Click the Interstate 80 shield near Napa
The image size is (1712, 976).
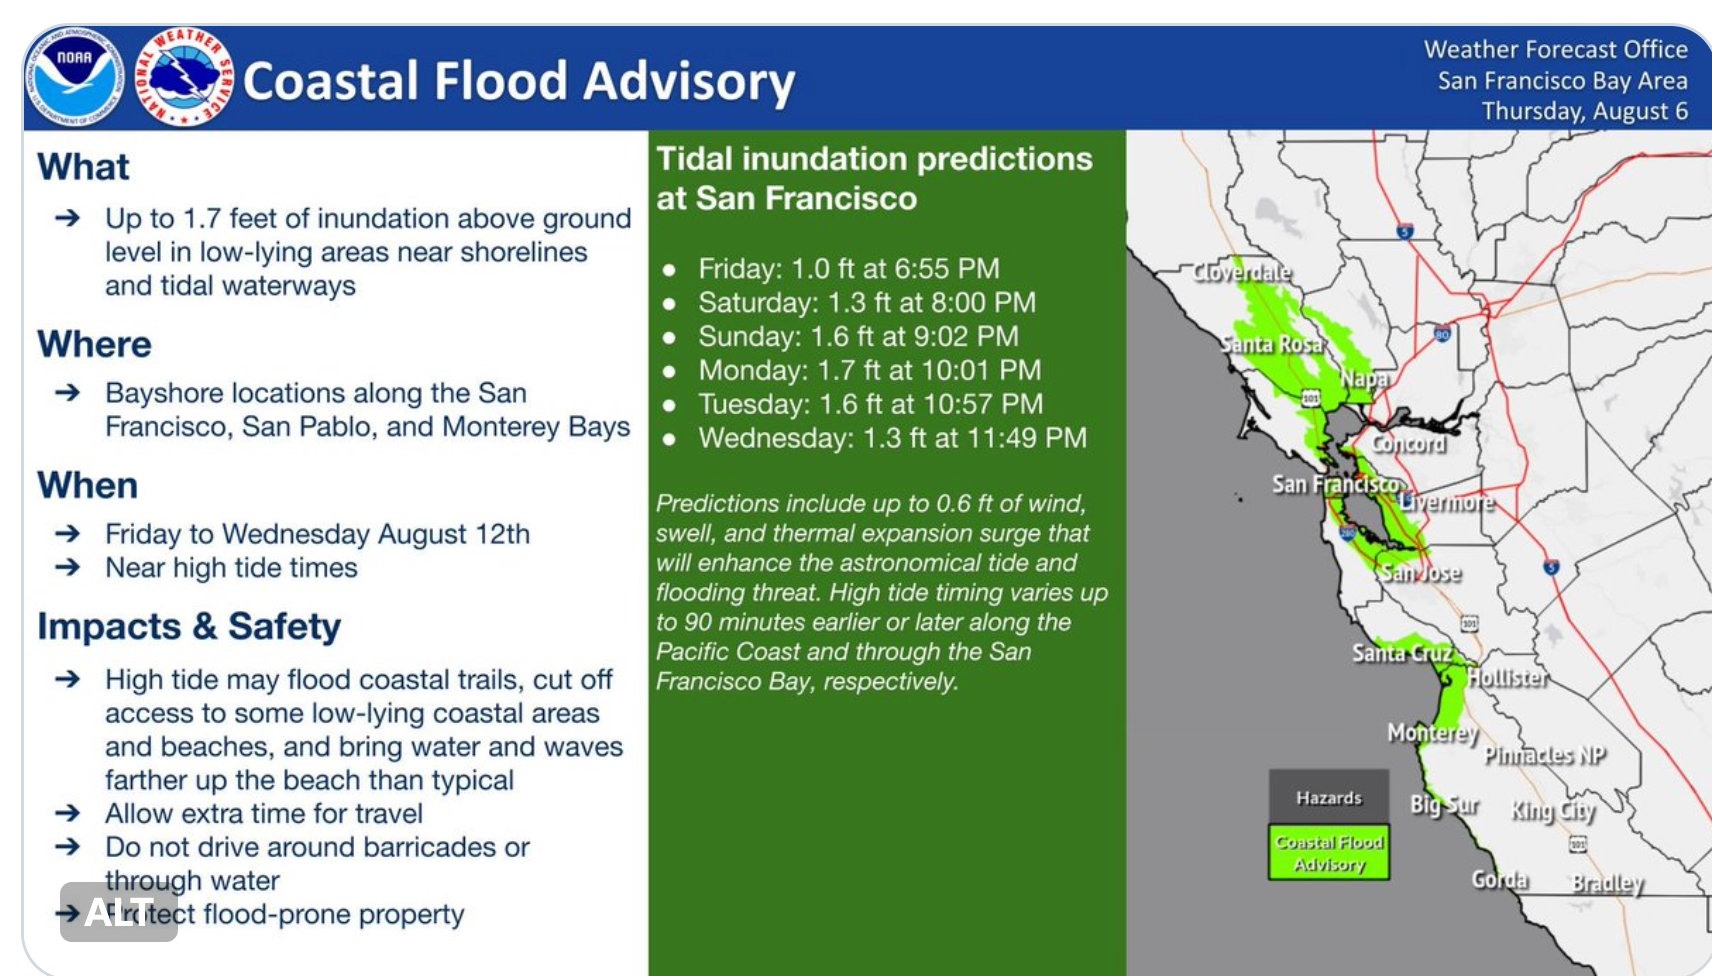click(x=1442, y=334)
